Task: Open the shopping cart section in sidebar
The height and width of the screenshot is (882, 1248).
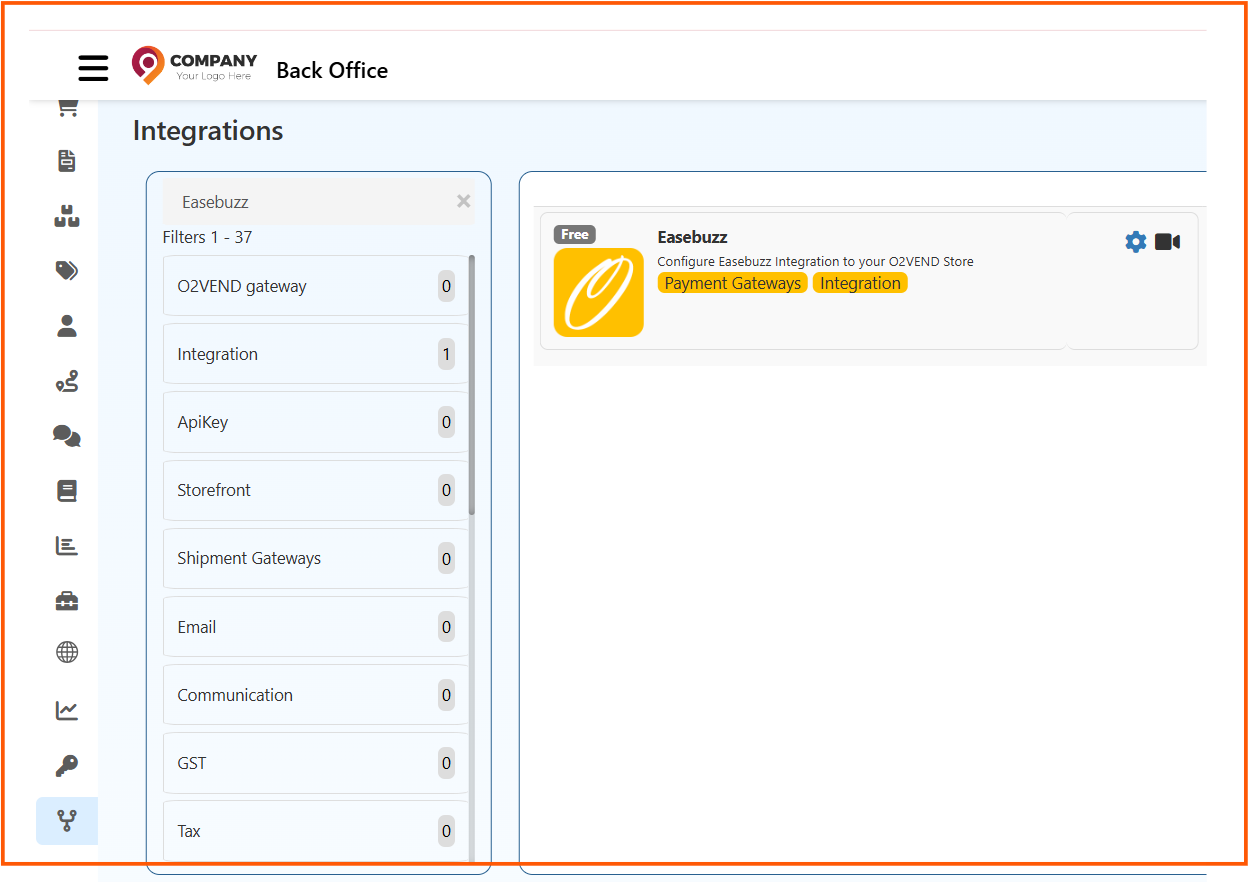Action: point(66,107)
